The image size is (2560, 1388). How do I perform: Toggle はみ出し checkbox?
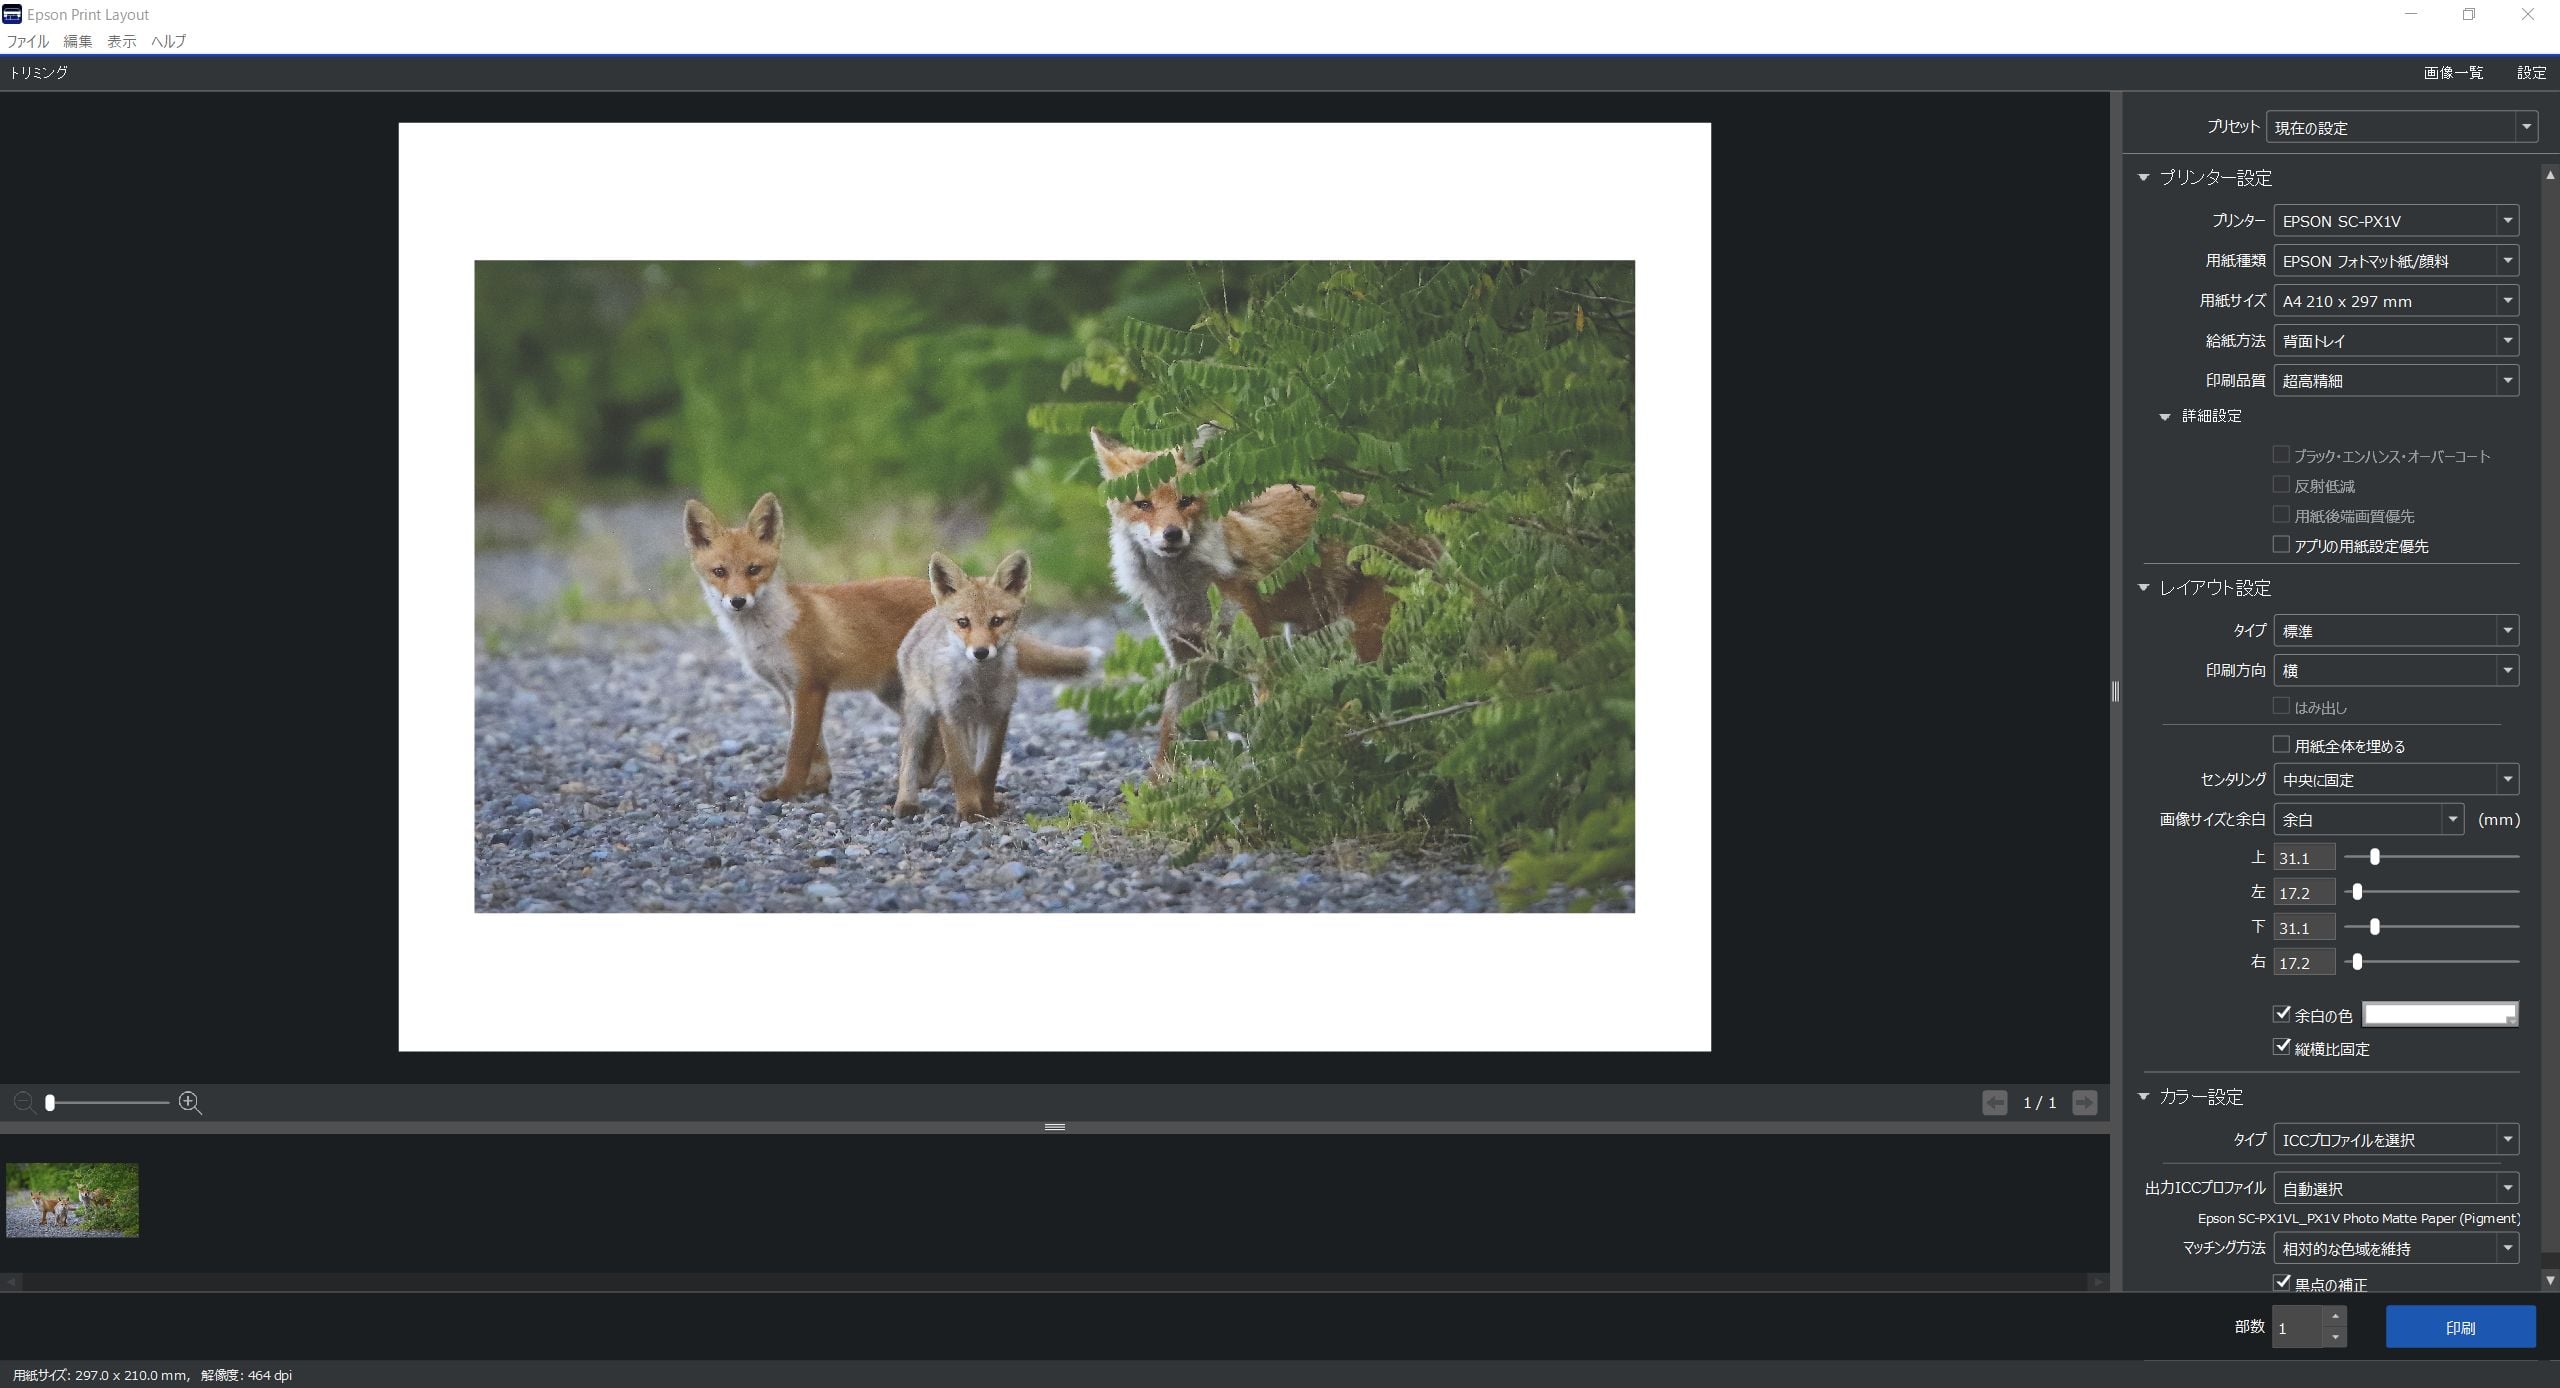(x=2281, y=706)
